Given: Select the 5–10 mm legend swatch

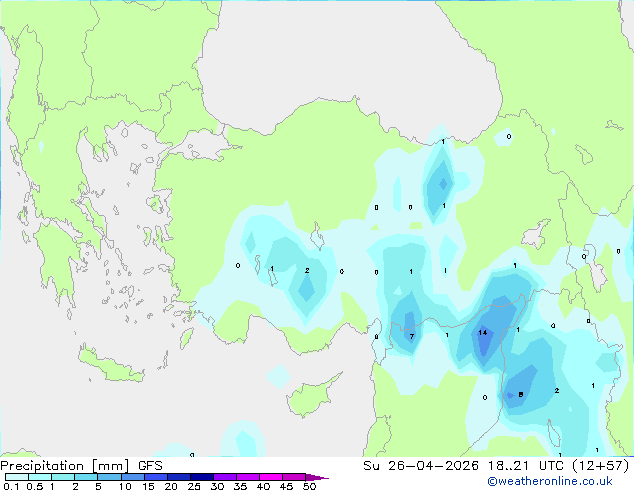Looking at the screenshot, I should 110,477.
